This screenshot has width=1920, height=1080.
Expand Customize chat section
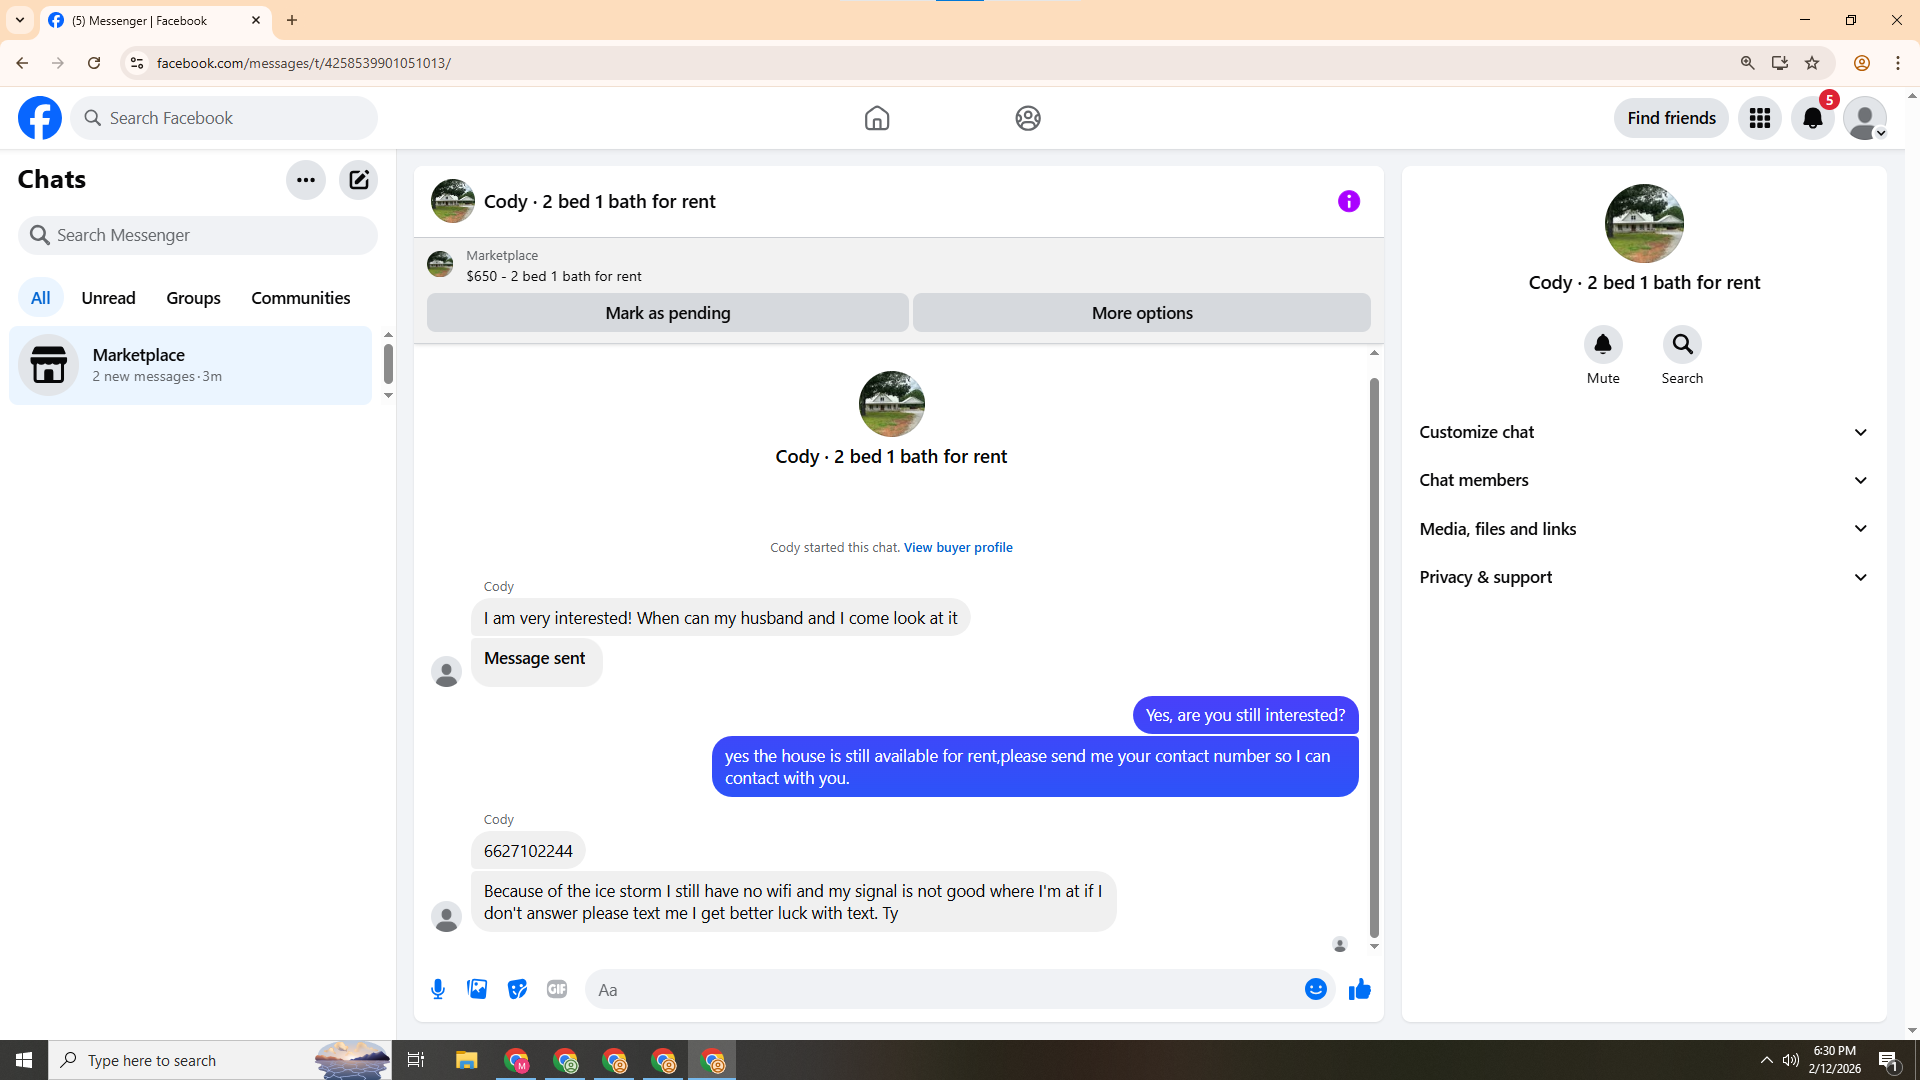(x=1644, y=432)
